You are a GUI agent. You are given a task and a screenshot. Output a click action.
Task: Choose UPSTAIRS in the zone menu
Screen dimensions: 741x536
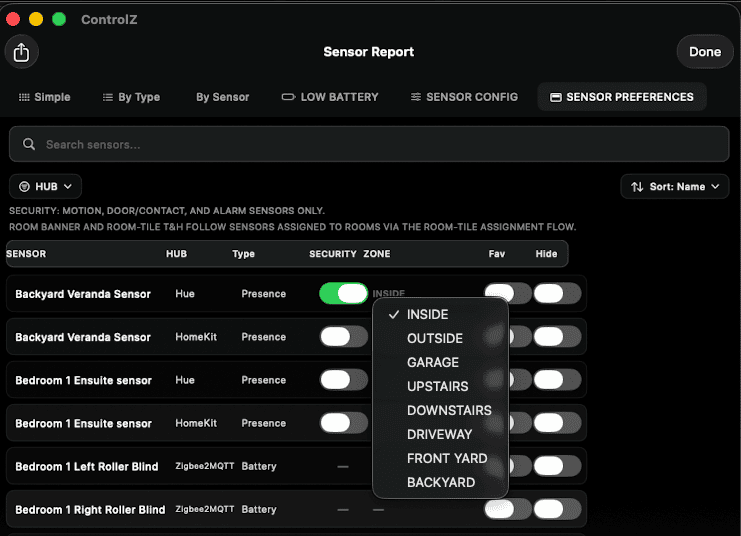(x=440, y=387)
